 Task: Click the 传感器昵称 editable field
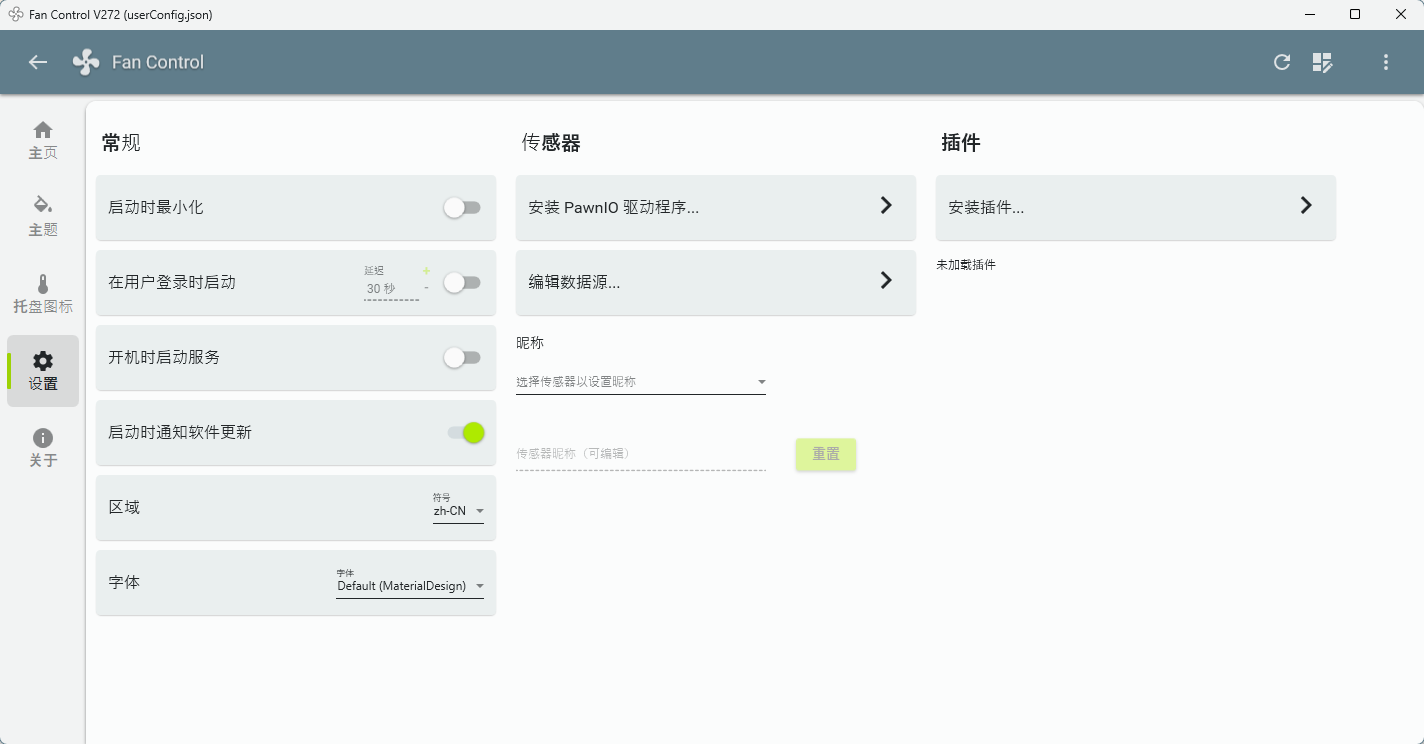point(641,454)
